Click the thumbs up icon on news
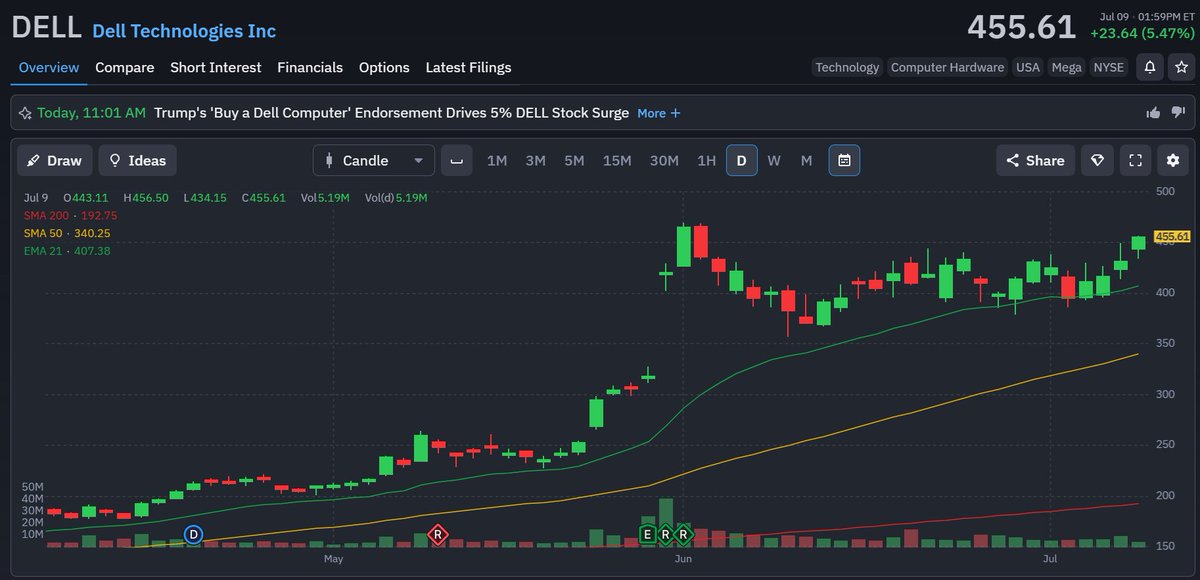The width and height of the screenshot is (1200, 580). click(x=1153, y=113)
